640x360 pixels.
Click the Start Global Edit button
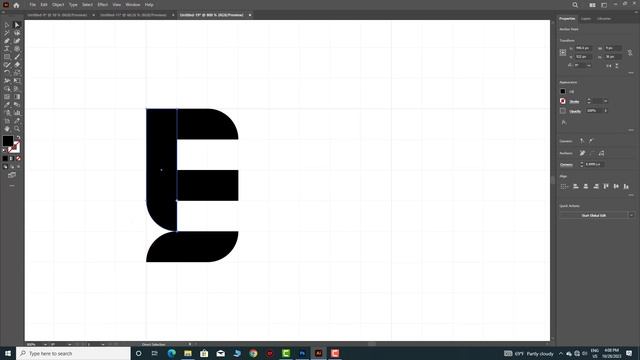593,215
